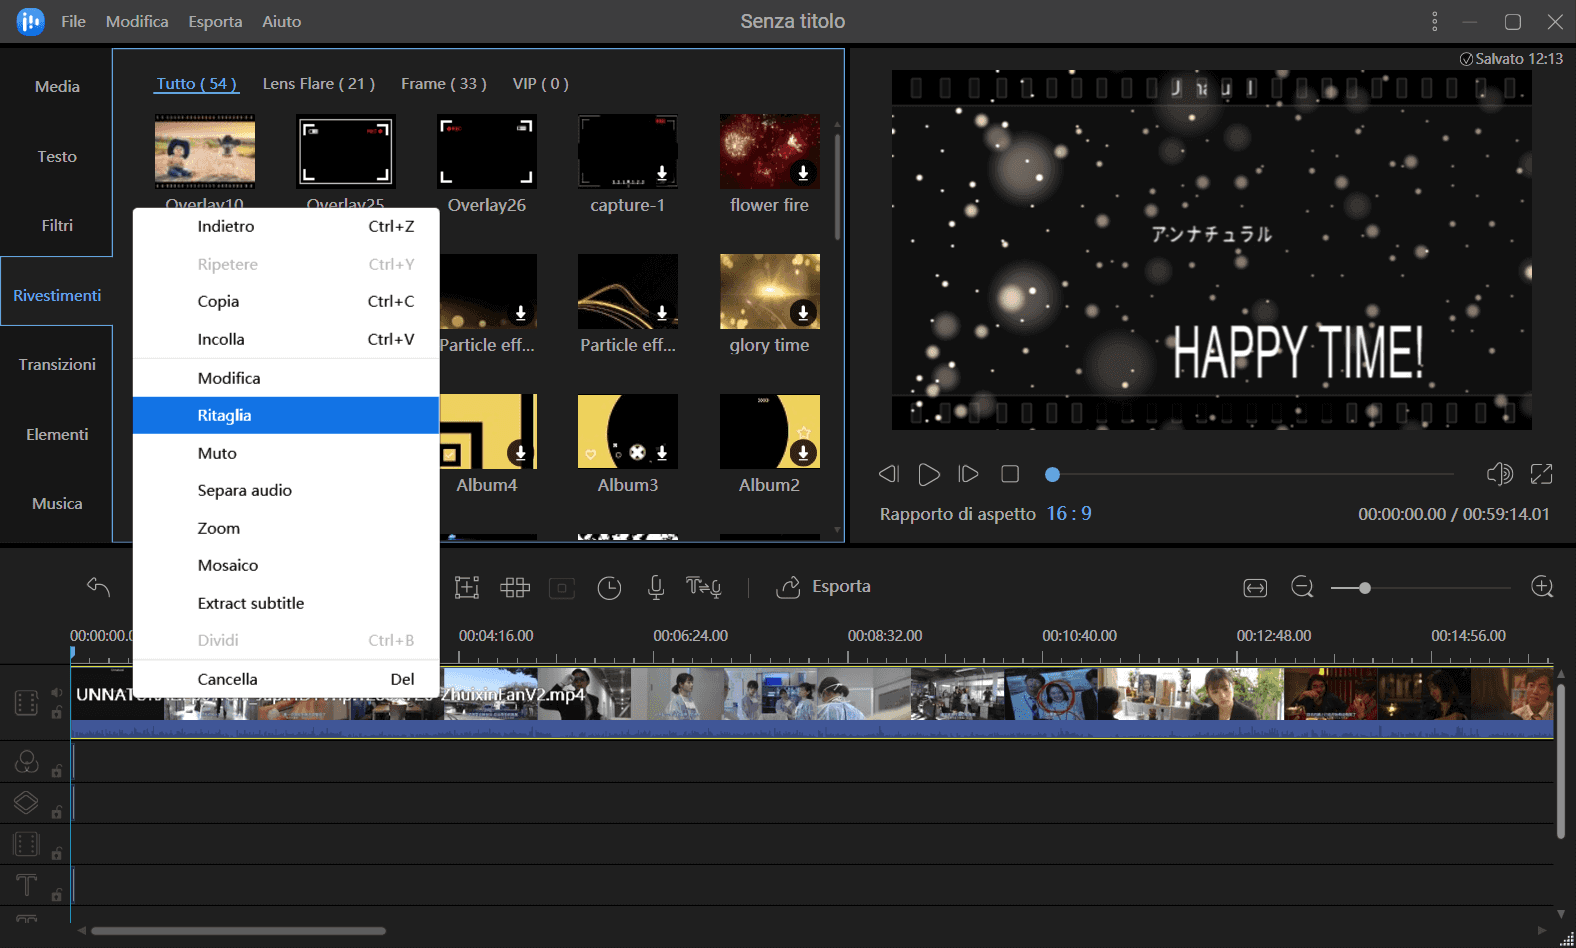1576x948 pixels.
Task: Play the video preview
Action: (x=929, y=474)
